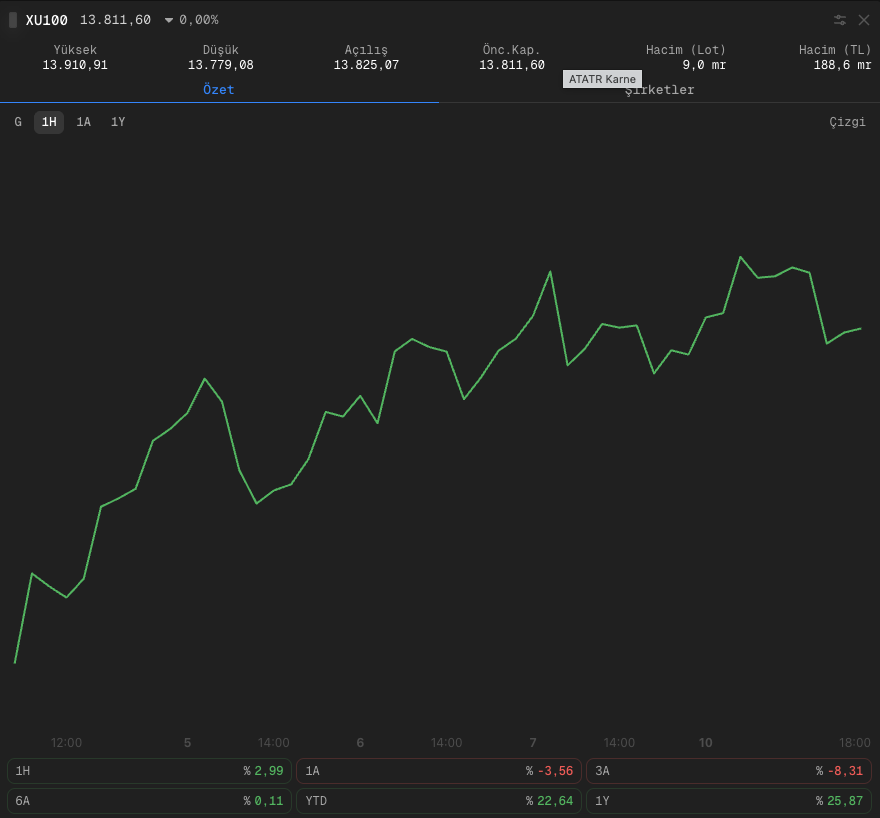Screen dimensions: 880x818
Task: Select the 1H weekly timeframe
Action: (x=49, y=122)
